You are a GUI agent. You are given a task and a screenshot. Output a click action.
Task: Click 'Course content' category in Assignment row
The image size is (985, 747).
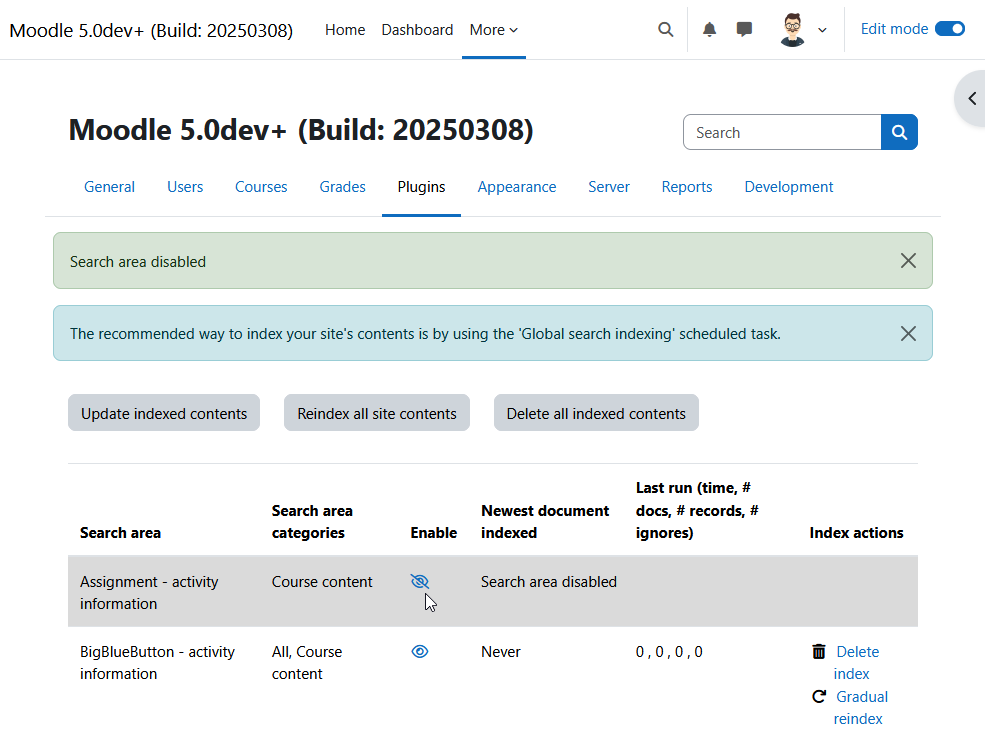(x=322, y=582)
